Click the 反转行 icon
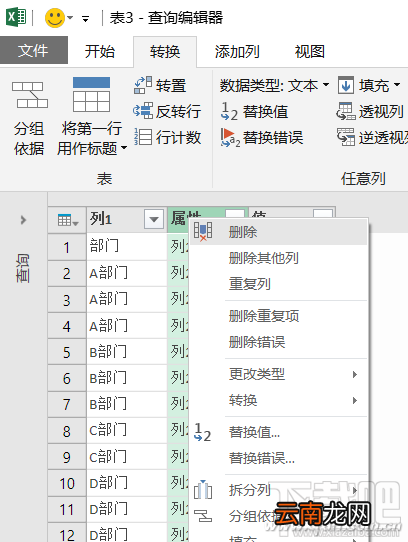This screenshot has width=408, height=542. [143, 111]
